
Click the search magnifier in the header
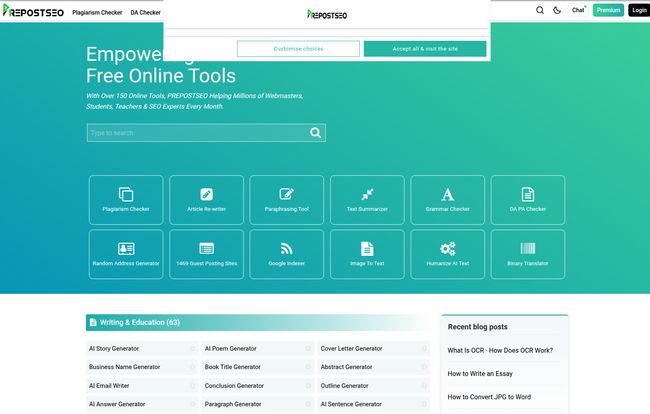click(x=540, y=10)
